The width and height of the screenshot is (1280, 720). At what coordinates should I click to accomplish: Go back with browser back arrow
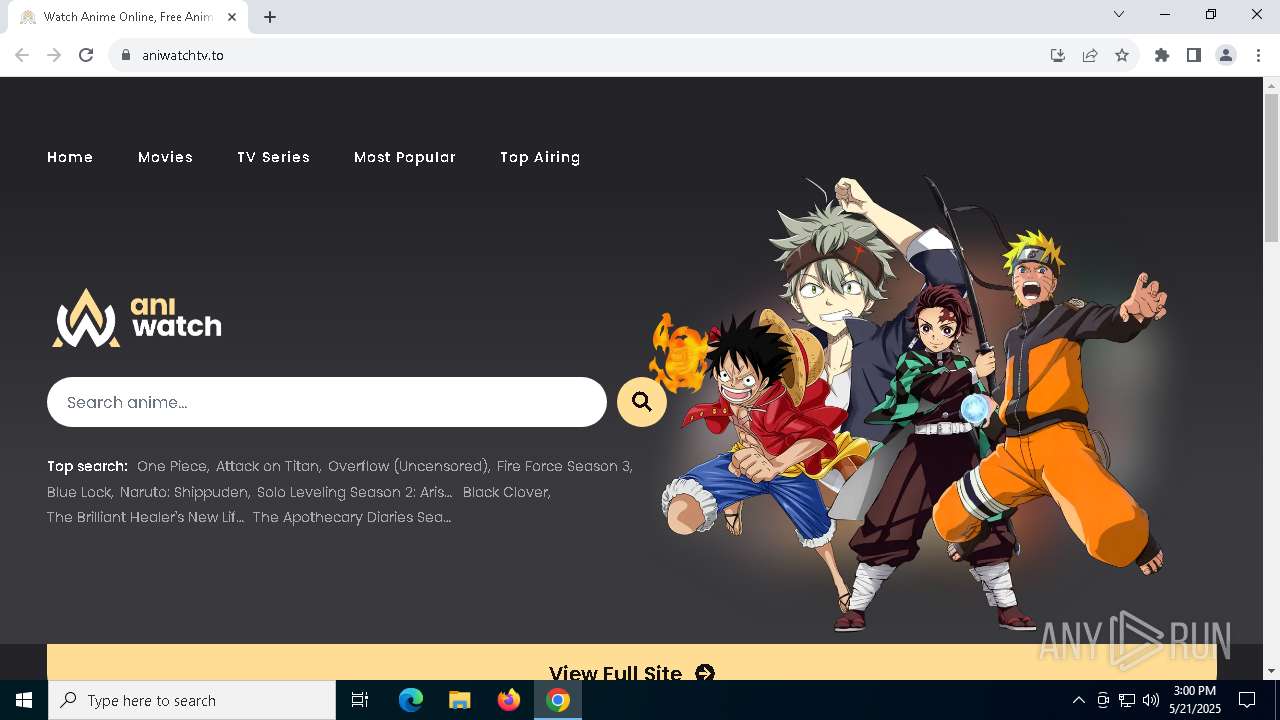tap(22, 55)
